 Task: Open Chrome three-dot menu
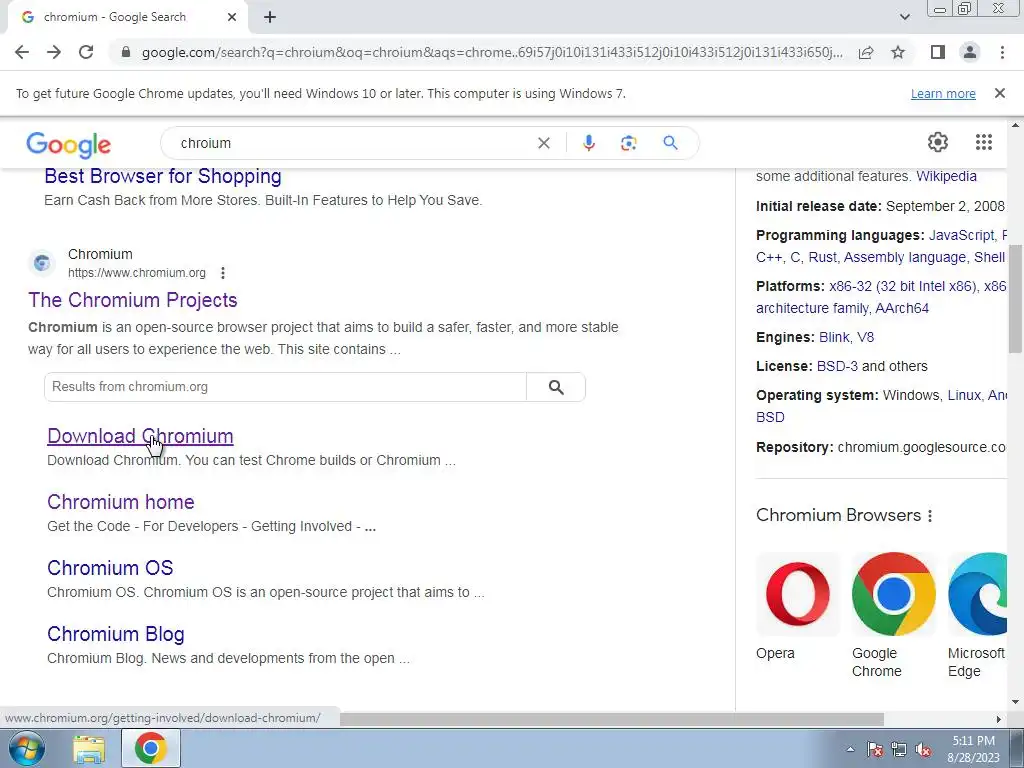(1002, 52)
